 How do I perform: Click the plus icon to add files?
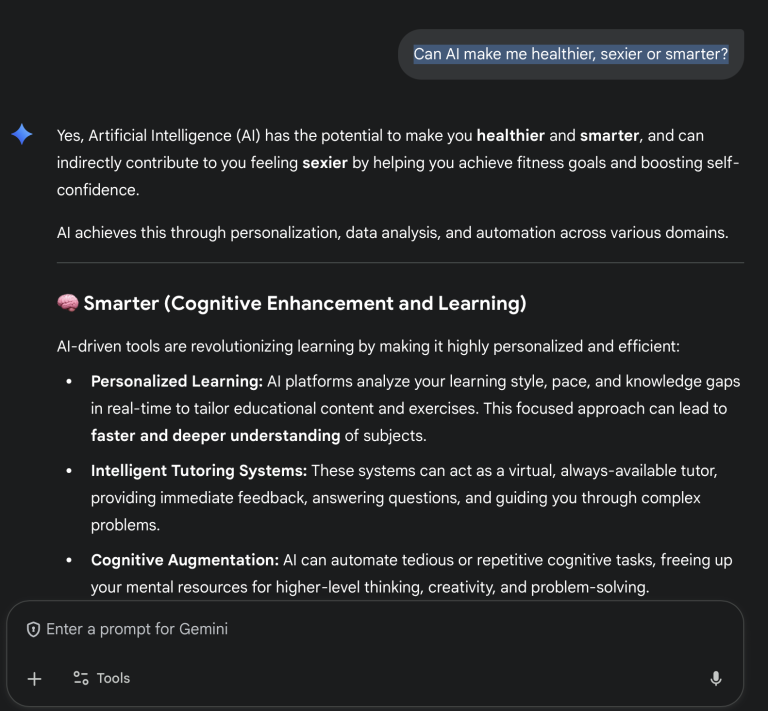[x=34, y=678]
